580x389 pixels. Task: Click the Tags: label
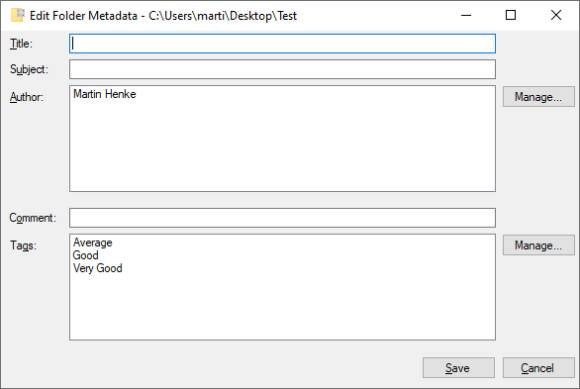[x=23, y=245]
